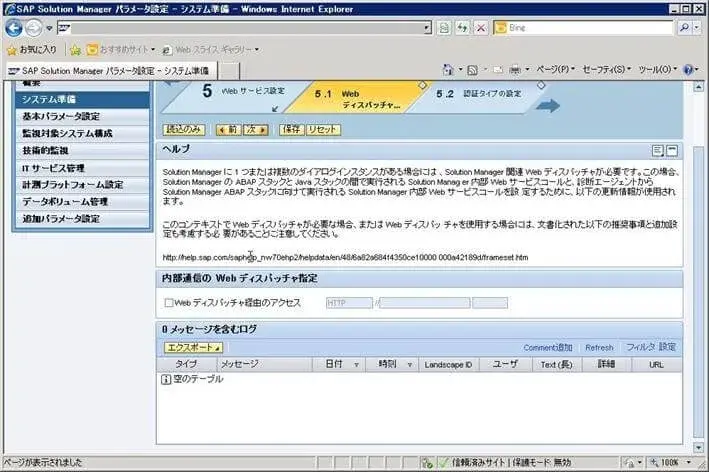
Task: Click the compatibility view icon
Action: (444, 28)
